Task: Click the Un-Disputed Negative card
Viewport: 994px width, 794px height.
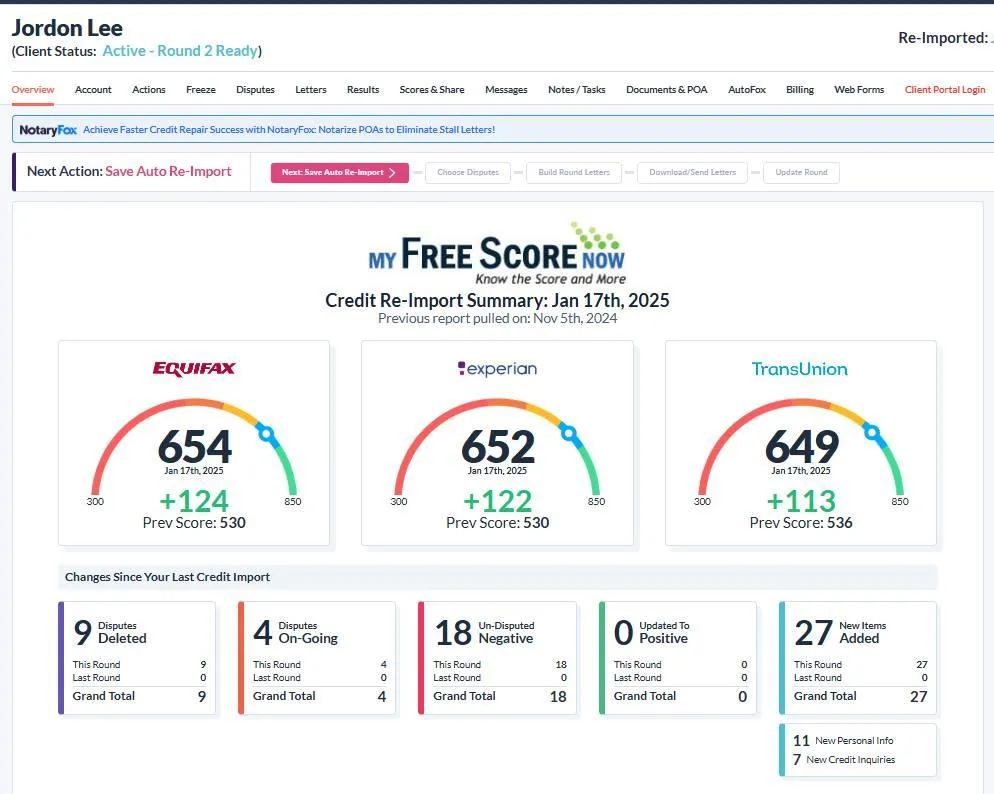Action: pos(498,658)
